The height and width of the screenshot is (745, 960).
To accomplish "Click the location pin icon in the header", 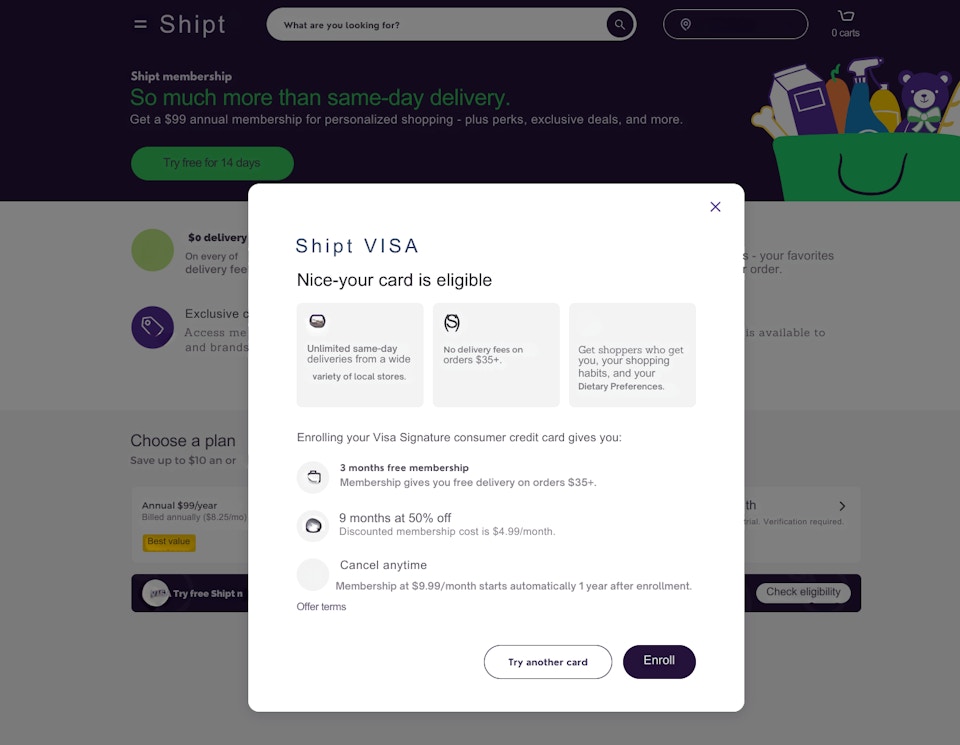I will click(x=686, y=24).
